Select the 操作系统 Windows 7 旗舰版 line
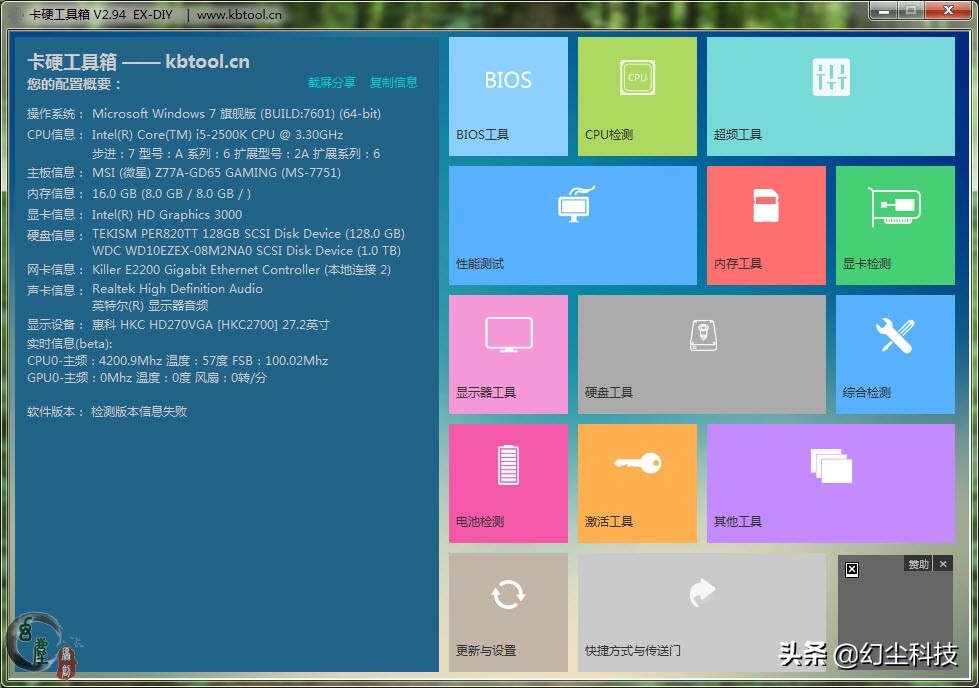The width and height of the screenshot is (979, 688). pyautogui.click(x=204, y=114)
